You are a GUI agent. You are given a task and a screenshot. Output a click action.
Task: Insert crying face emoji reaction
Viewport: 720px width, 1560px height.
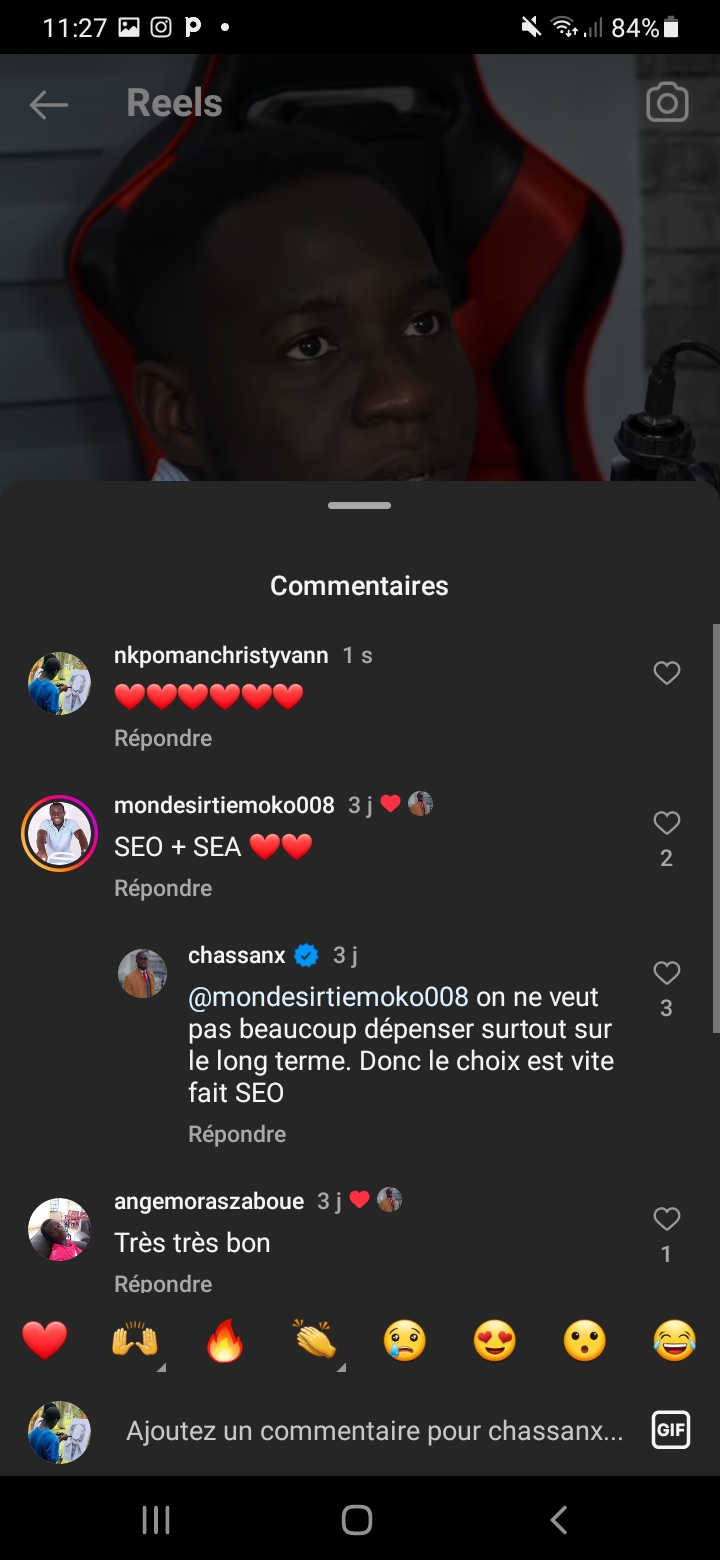point(405,1340)
